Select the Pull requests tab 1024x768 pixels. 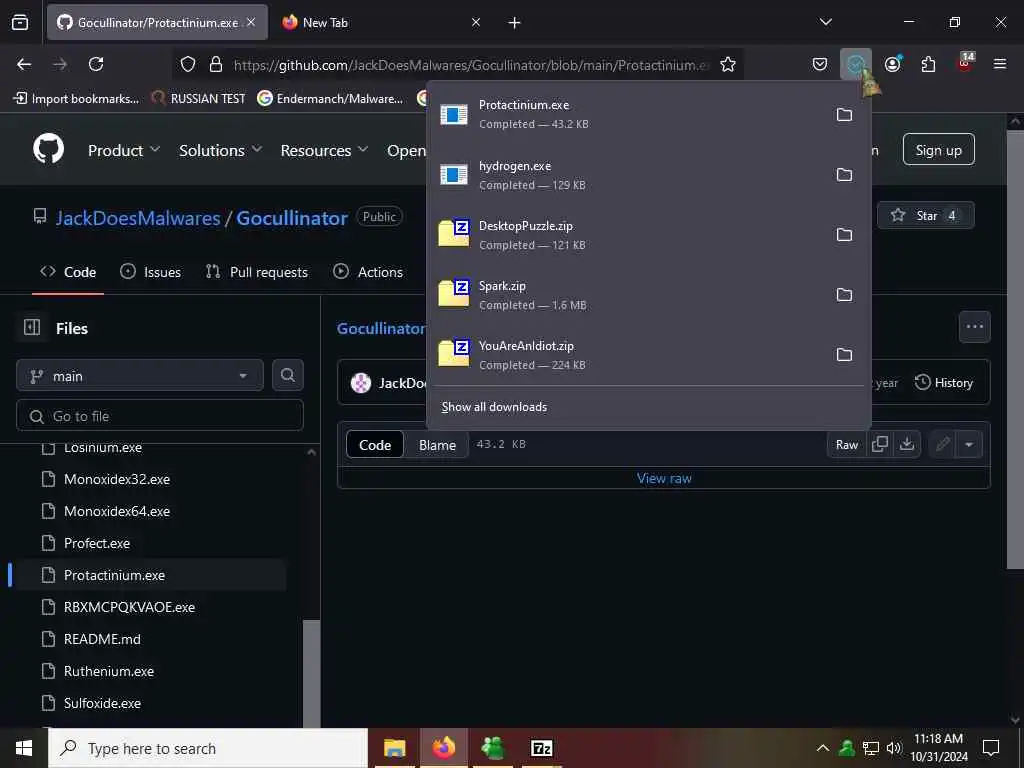pyautogui.click(x=257, y=272)
